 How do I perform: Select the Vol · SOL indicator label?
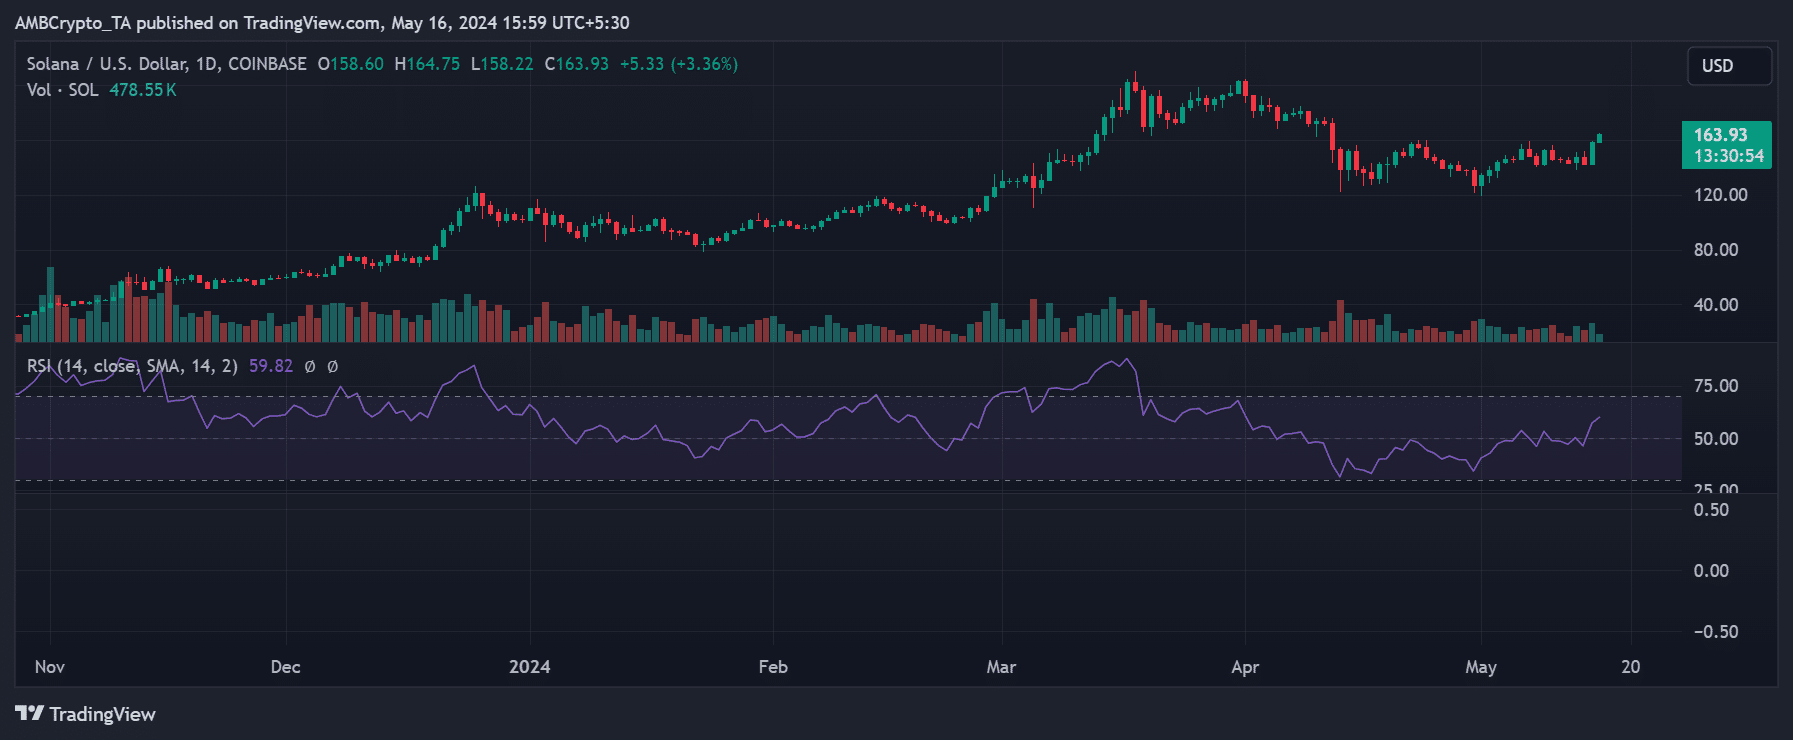[x=62, y=90]
